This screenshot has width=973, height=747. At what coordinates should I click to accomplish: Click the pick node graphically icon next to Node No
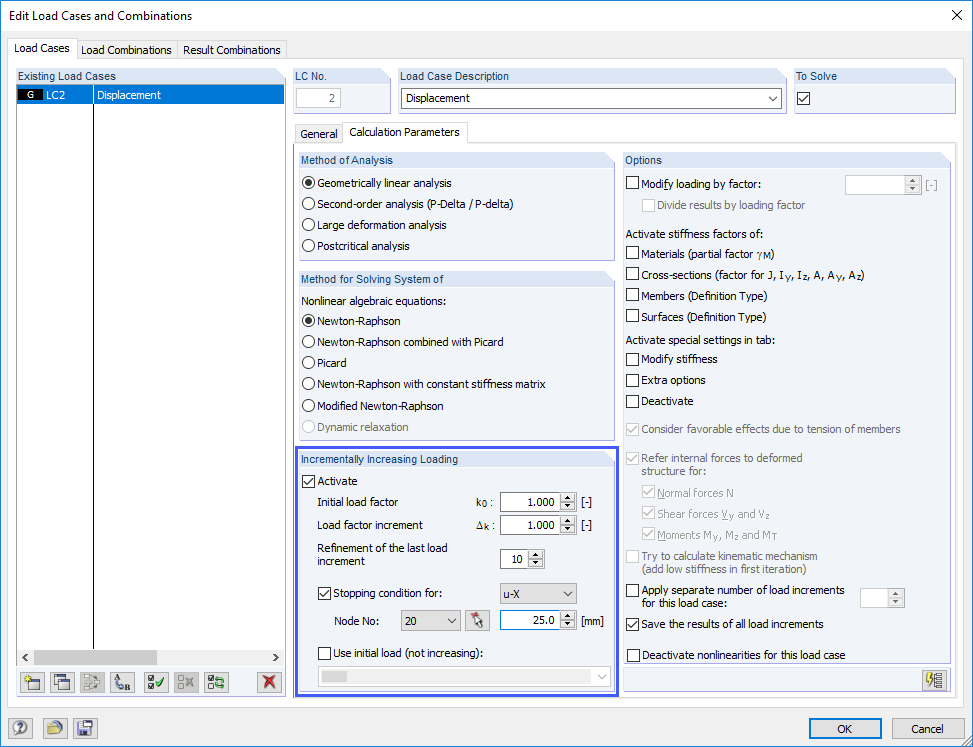click(477, 620)
